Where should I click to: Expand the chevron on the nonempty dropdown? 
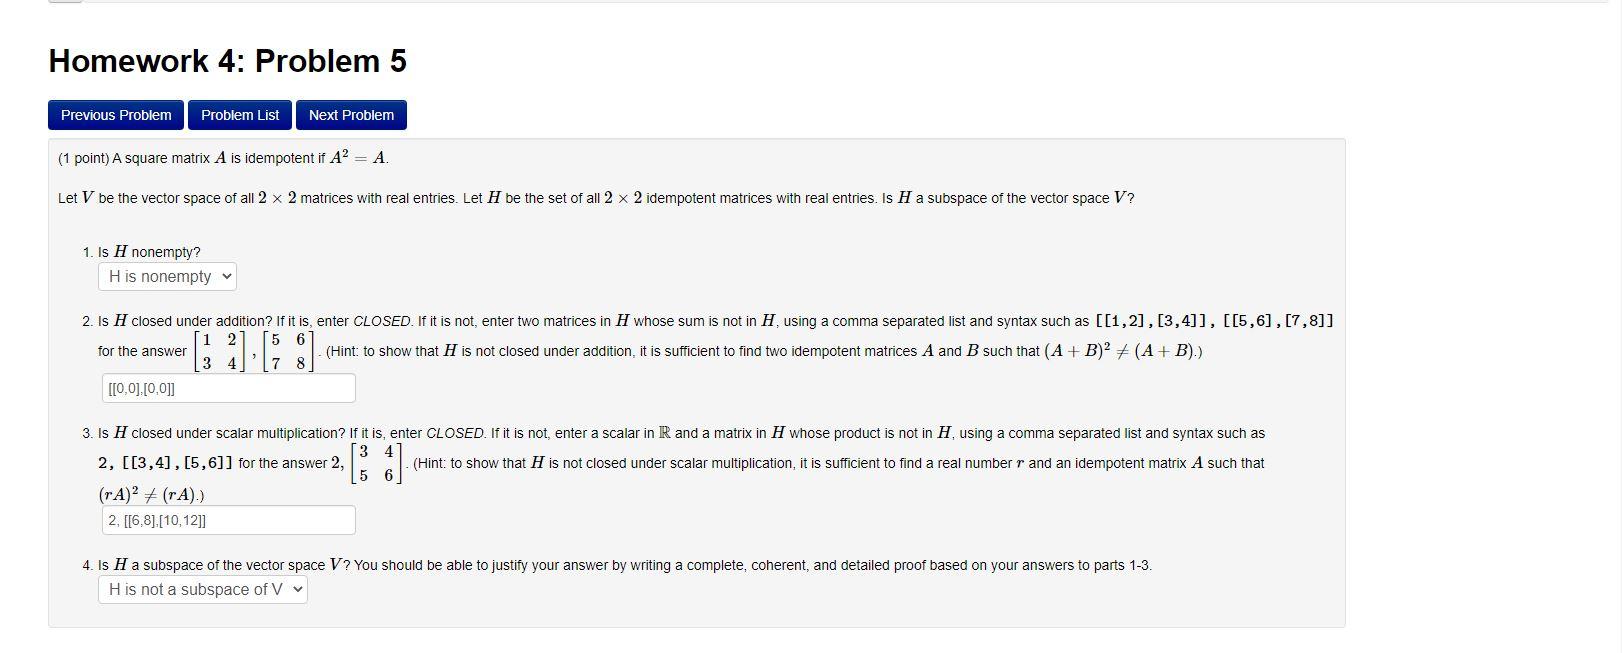[x=225, y=276]
